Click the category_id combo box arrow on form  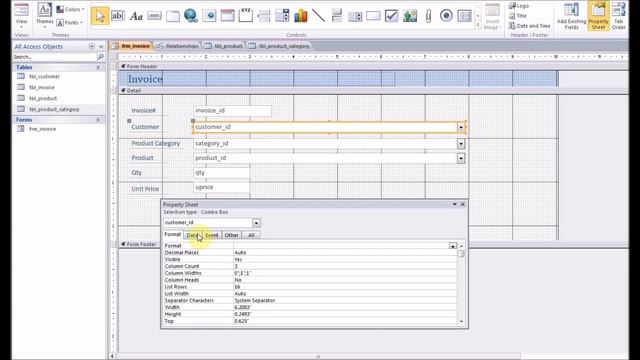[461, 144]
